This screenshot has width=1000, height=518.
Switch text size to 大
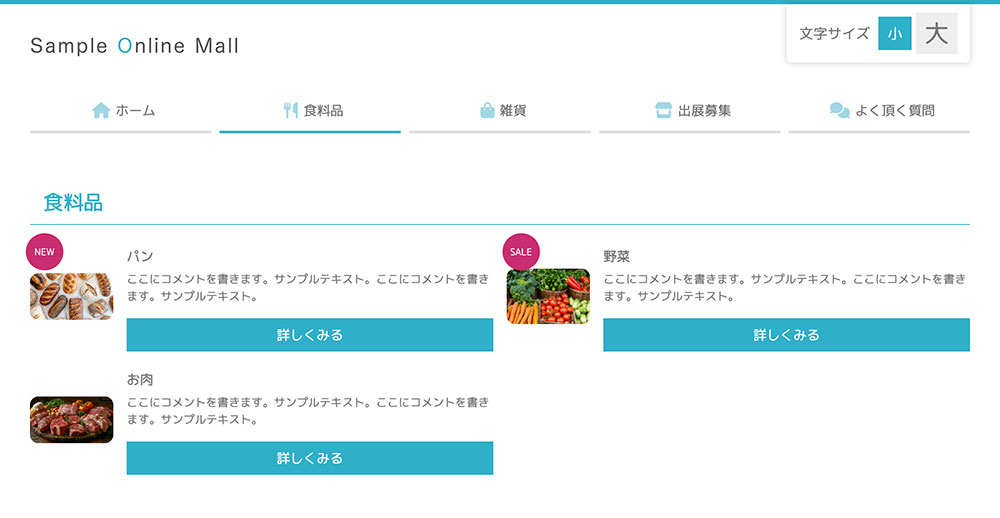coord(936,33)
